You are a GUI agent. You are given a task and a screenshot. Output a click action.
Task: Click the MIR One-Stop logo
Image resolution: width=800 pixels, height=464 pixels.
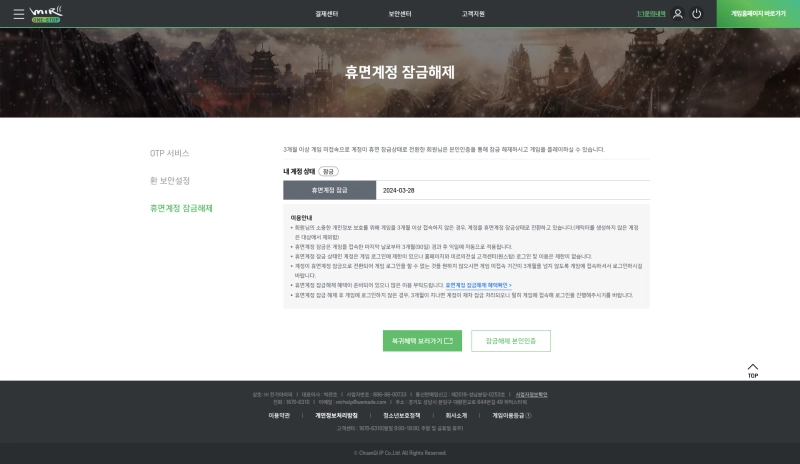coord(47,14)
